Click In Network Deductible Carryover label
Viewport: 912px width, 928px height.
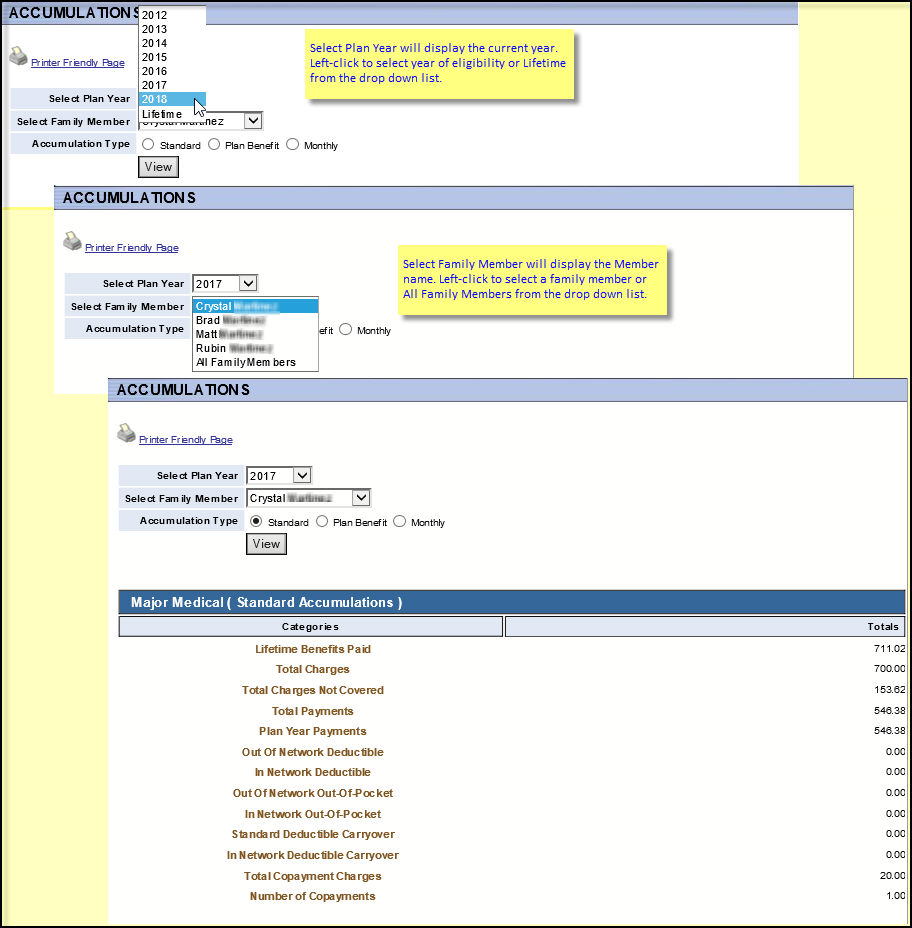312,855
